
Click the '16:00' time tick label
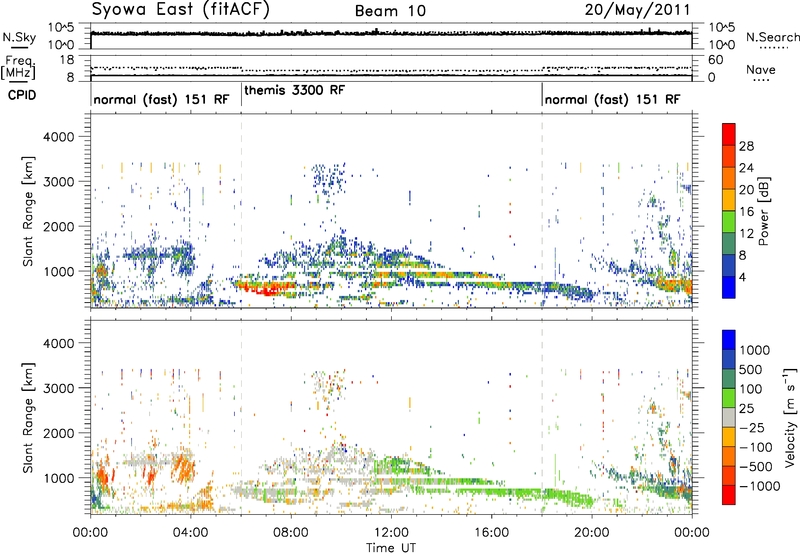point(491,533)
